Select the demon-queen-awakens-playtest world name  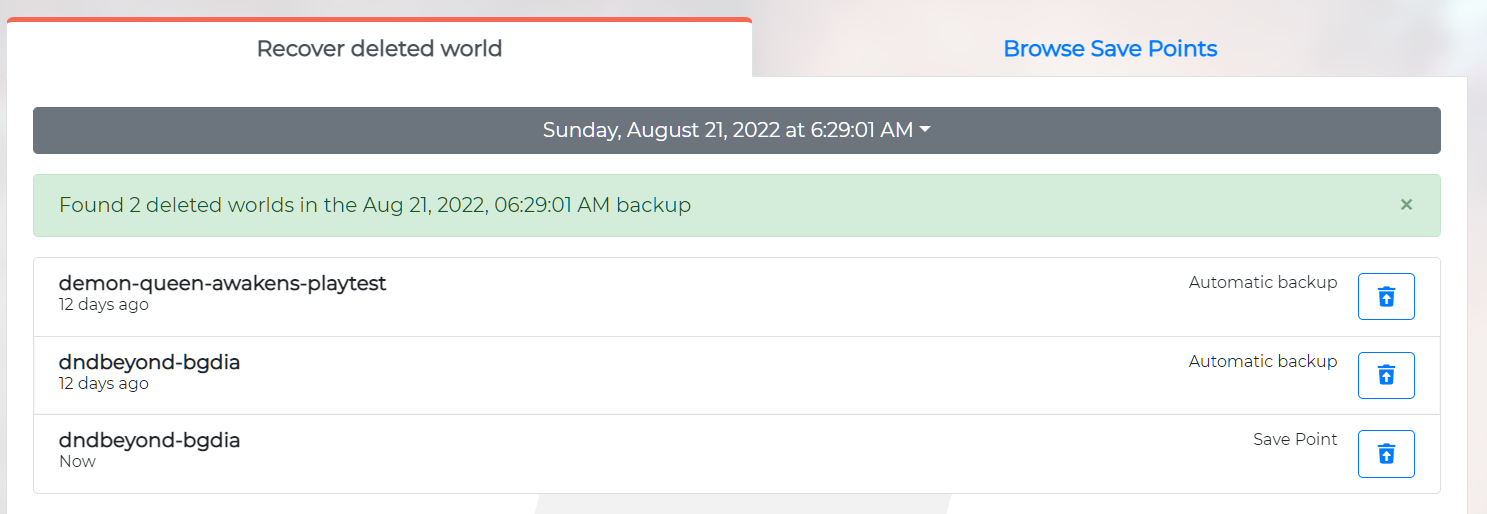click(222, 283)
